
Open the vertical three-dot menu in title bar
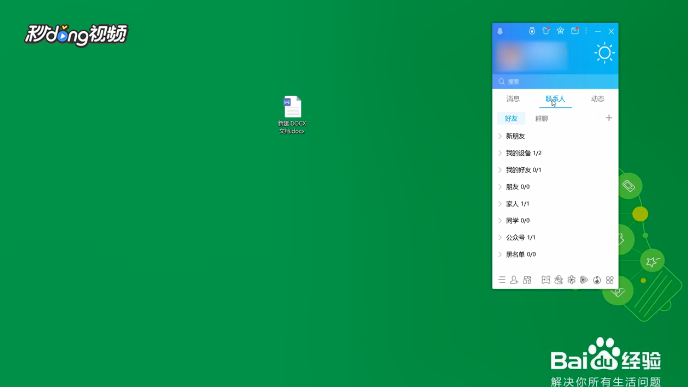click(586, 31)
